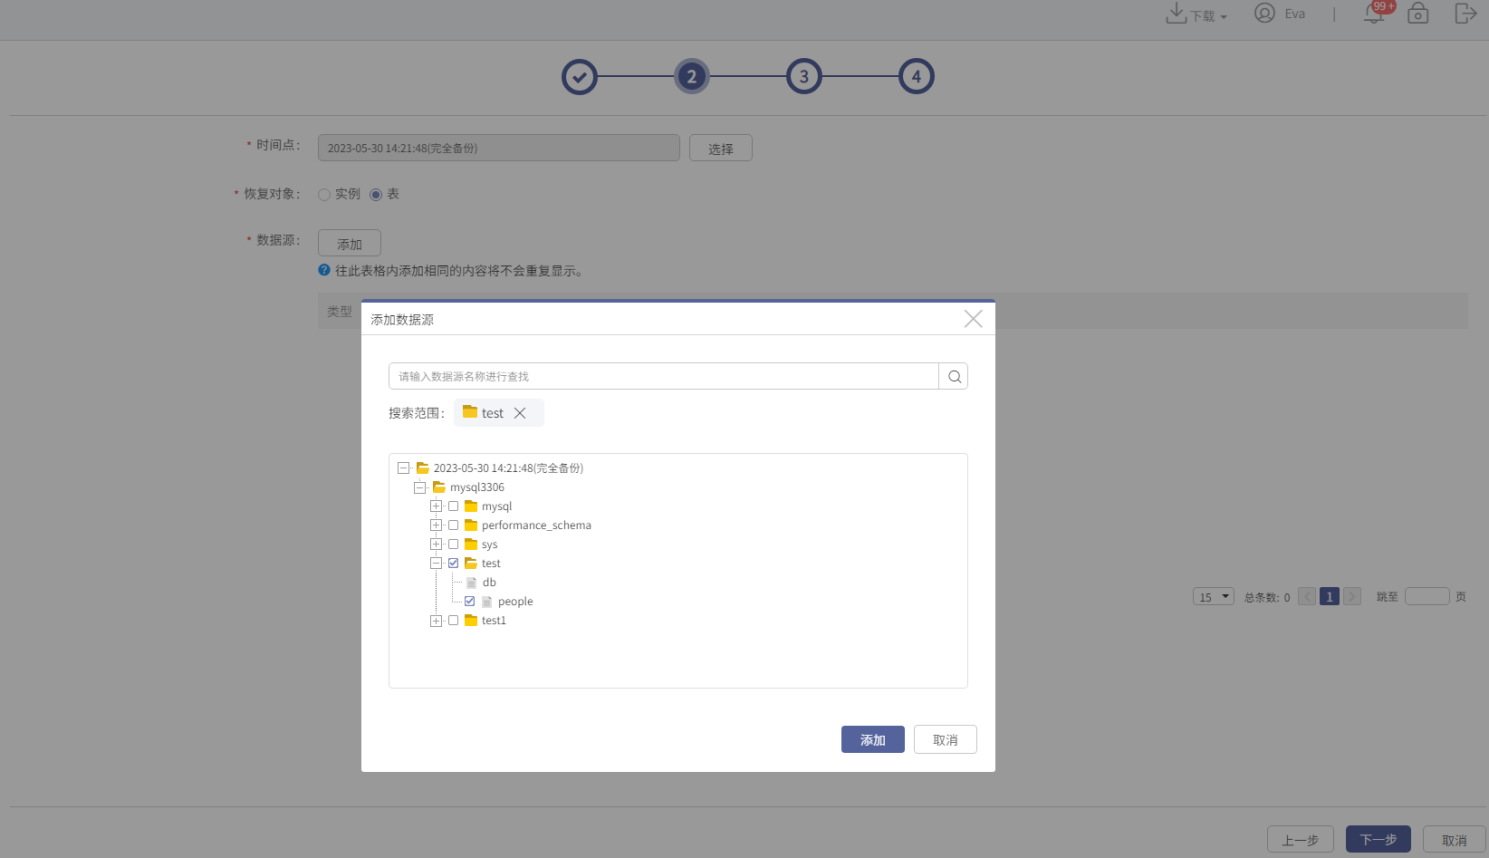Remove the test search scope tag
Viewport: 1489px width, 858px height.
(520, 413)
